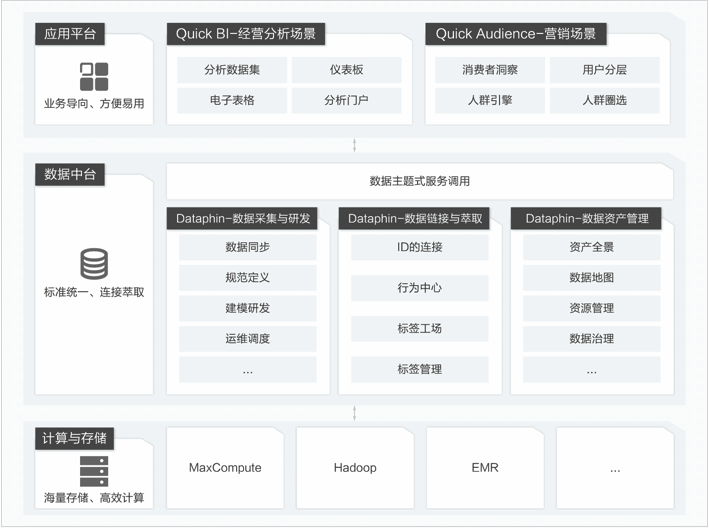Screen dimensions: 709x528
Task: Select the 计算与存储 header label
Action: click(x=75, y=438)
